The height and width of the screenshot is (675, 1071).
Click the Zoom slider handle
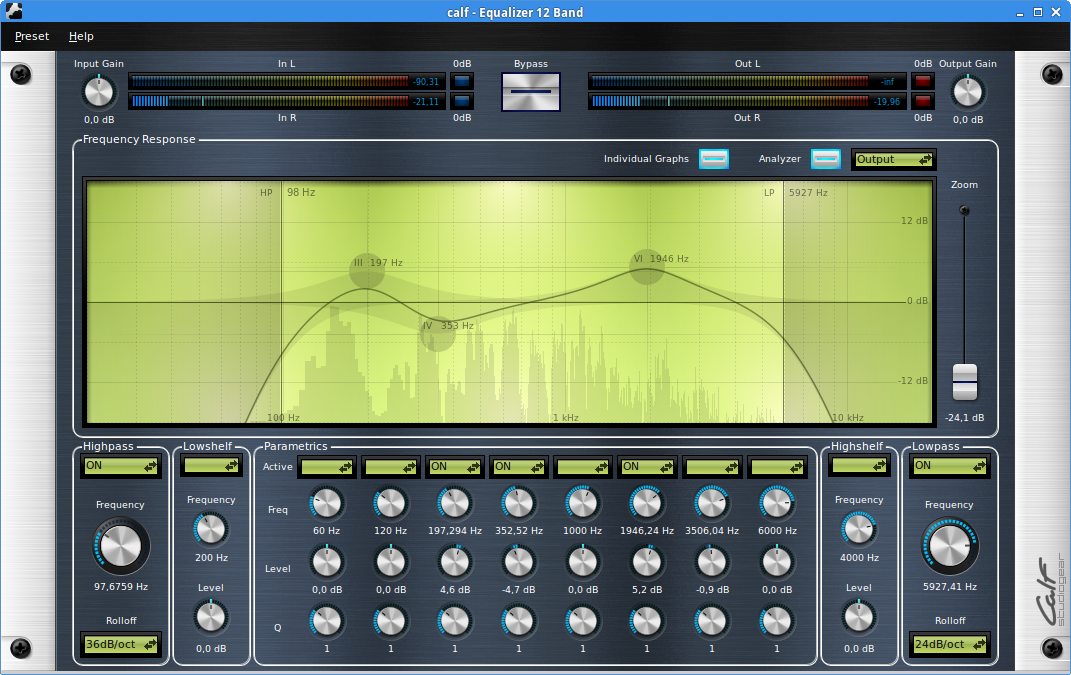(964, 381)
